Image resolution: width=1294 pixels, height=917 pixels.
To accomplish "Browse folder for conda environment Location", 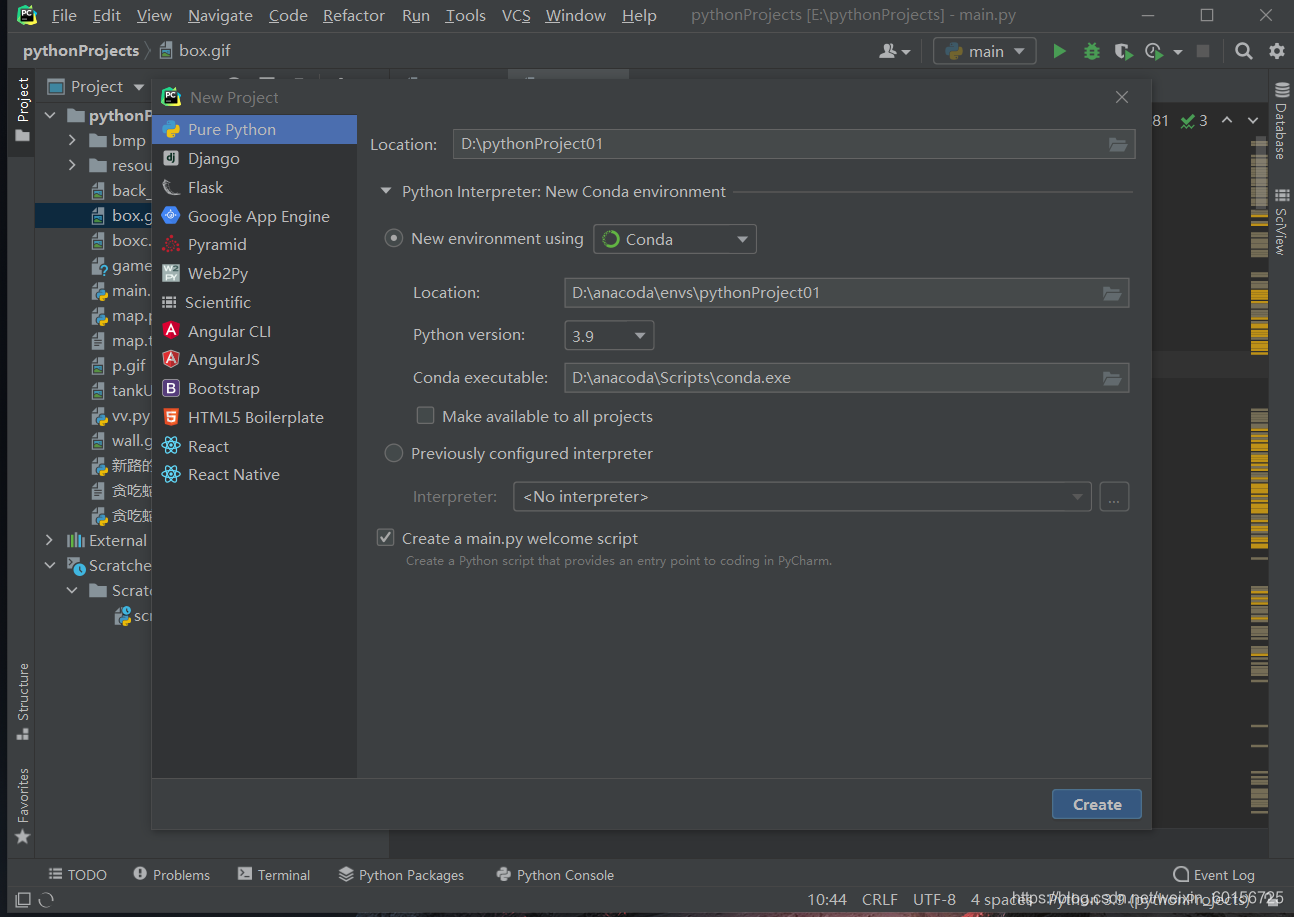I will 1112,293.
